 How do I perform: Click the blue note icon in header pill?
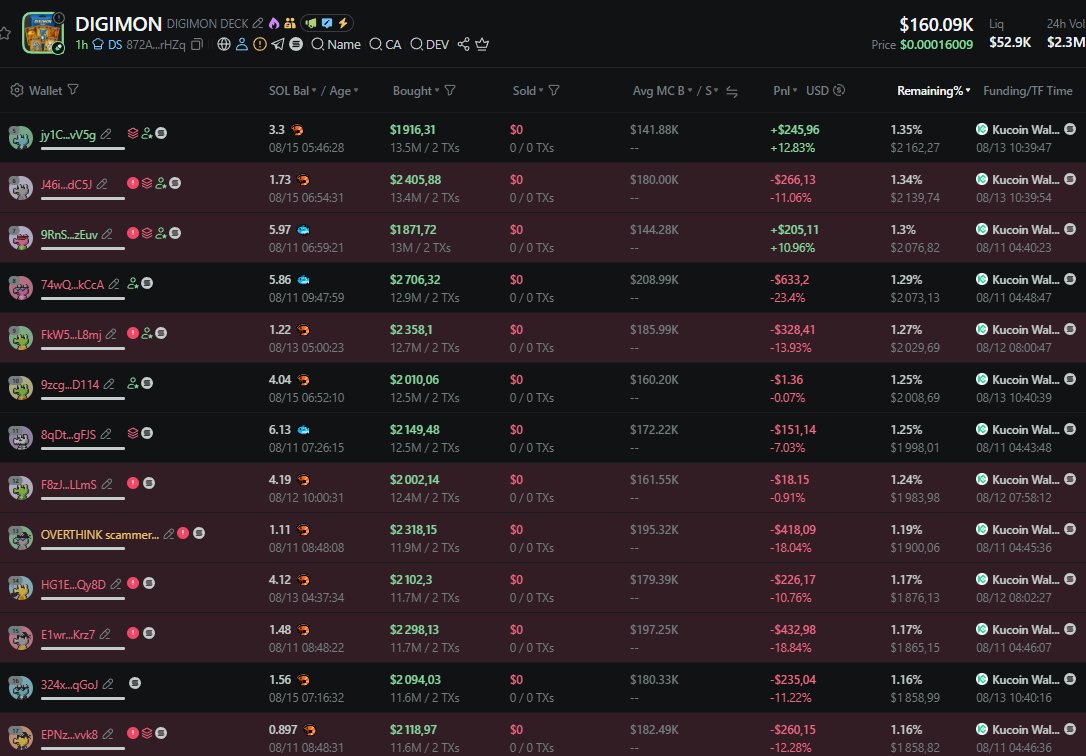tap(327, 24)
